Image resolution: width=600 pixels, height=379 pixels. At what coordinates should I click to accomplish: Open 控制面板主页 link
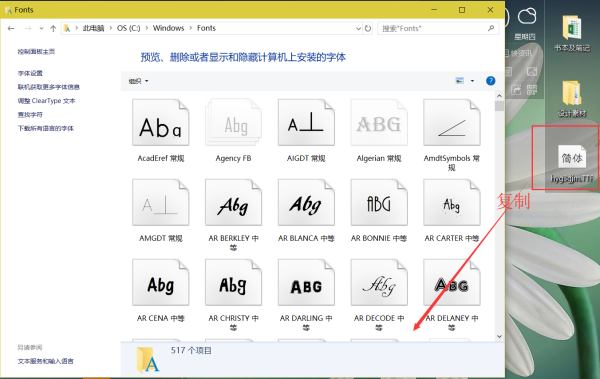[x=36, y=52]
